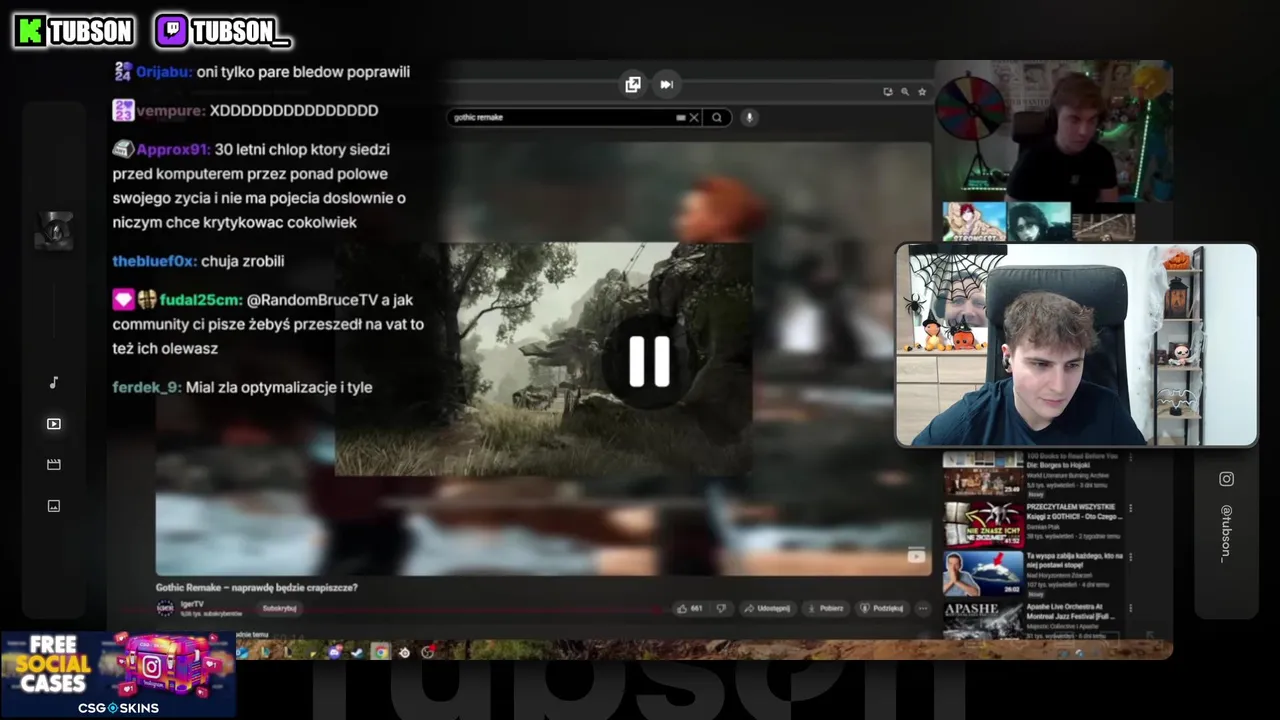Clear the 'gothic remake' search with X

click(x=694, y=117)
